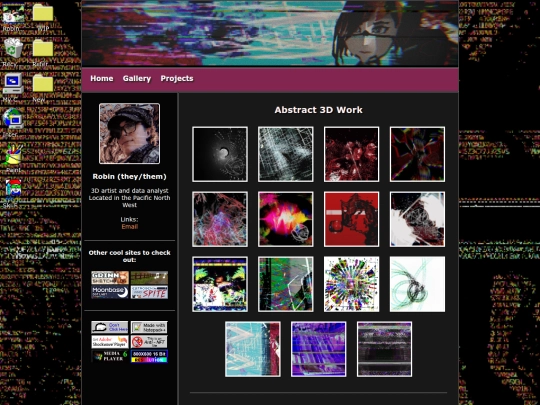The height and width of the screenshot is (405, 540).
Task: Click the Adobe Shockwave Player badge
Action: point(110,342)
